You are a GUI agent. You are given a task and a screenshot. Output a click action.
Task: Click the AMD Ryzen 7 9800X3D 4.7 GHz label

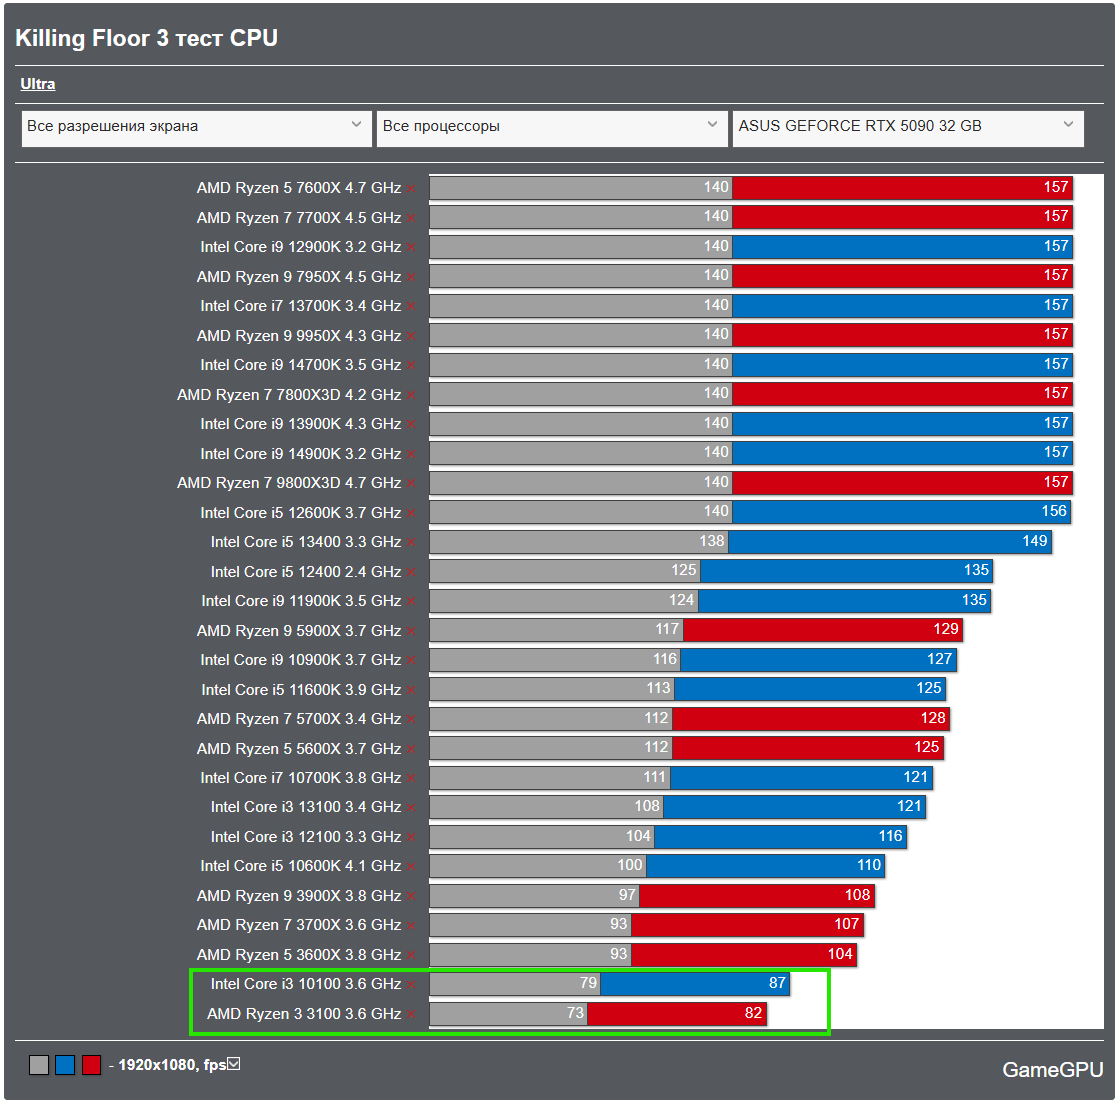point(289,483)
